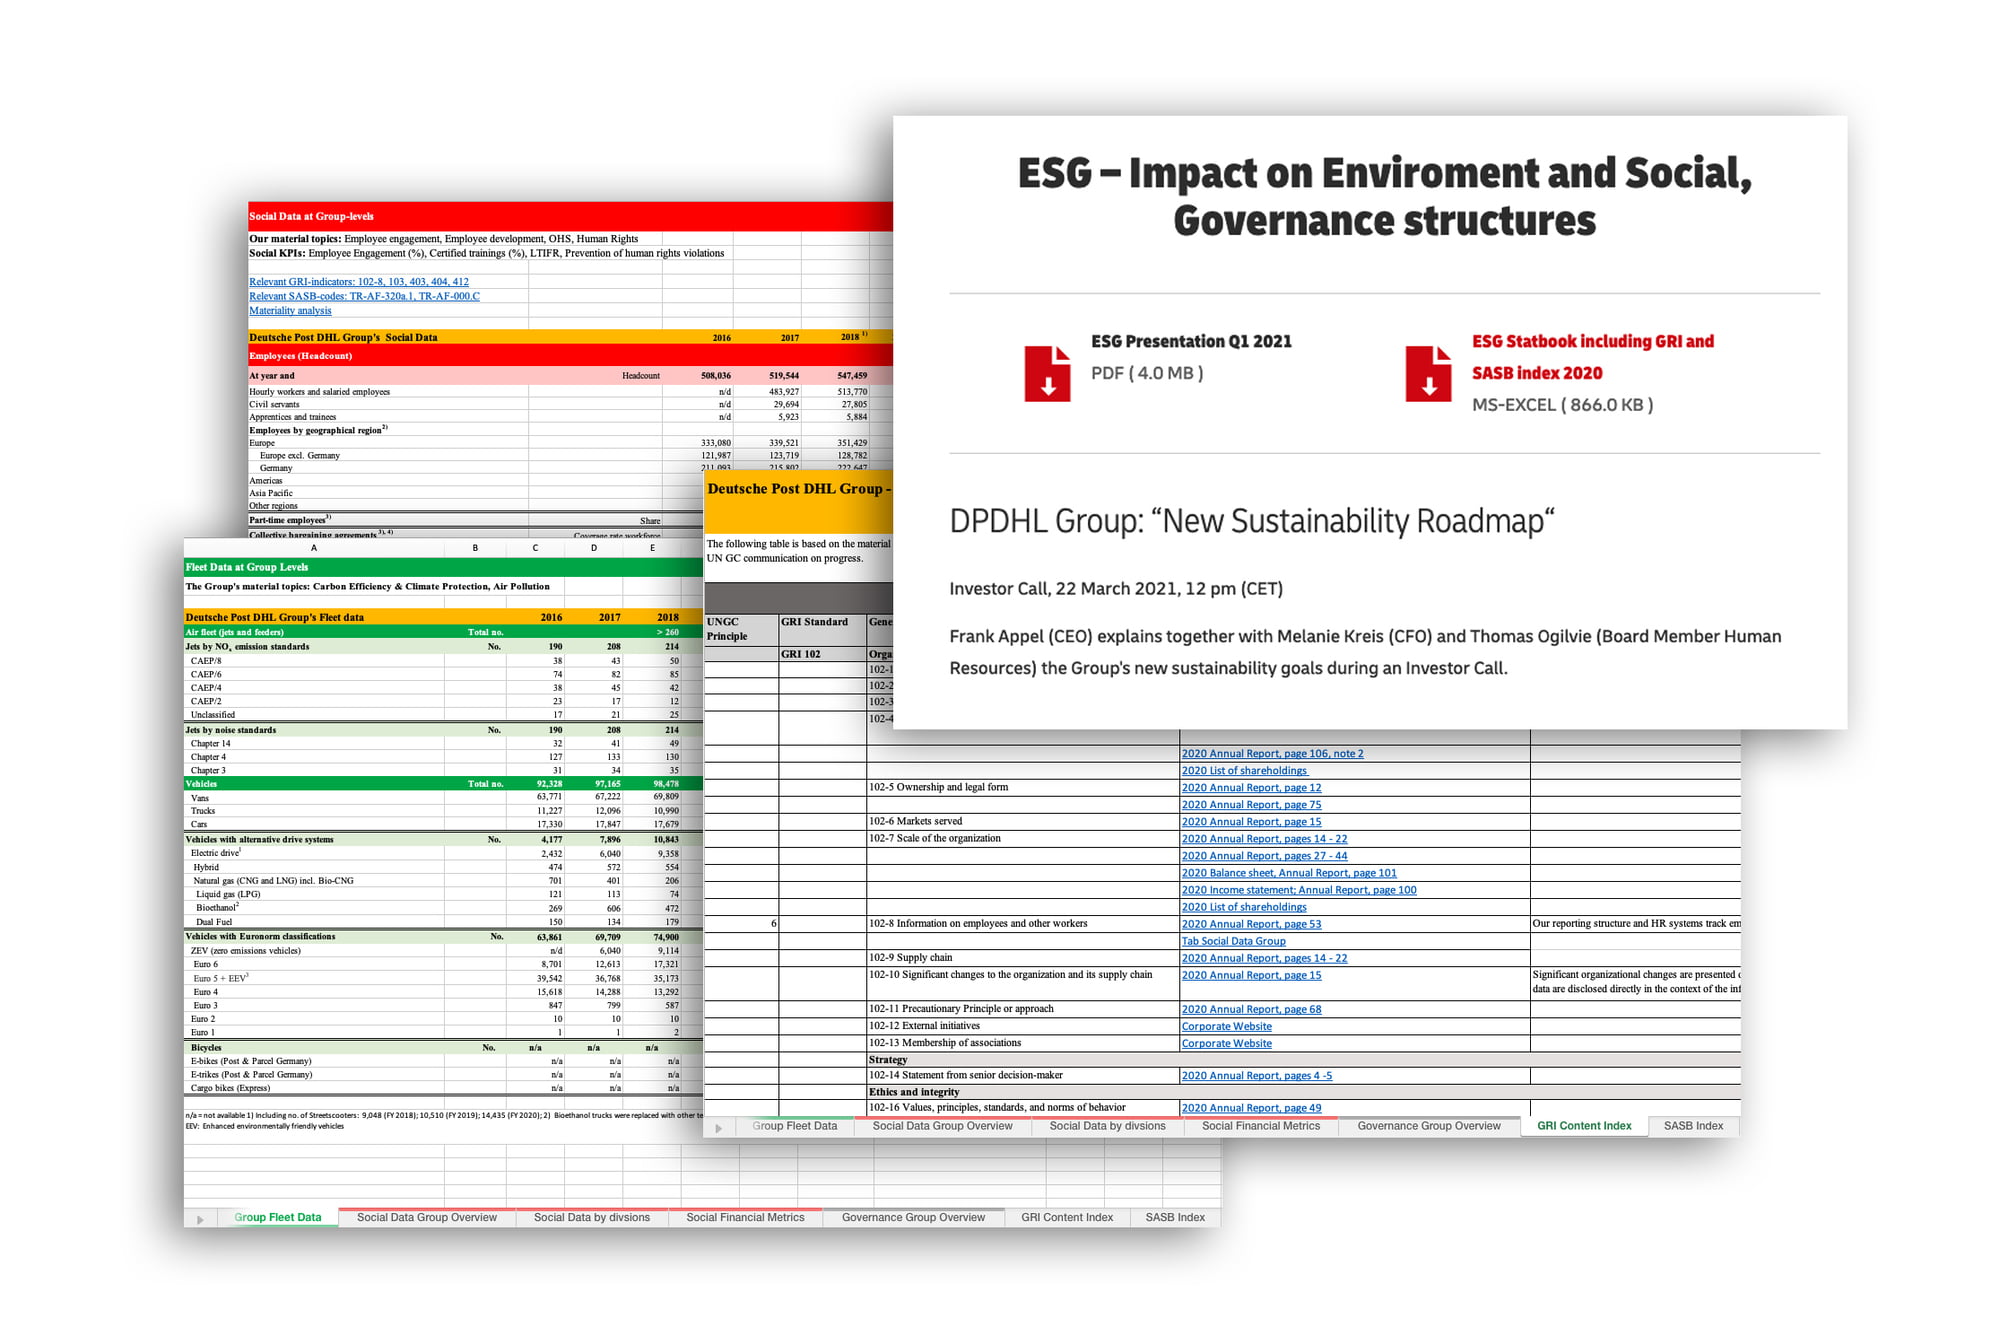Open the ESG Presentation Q1 2021 link

coord(1191,341)
